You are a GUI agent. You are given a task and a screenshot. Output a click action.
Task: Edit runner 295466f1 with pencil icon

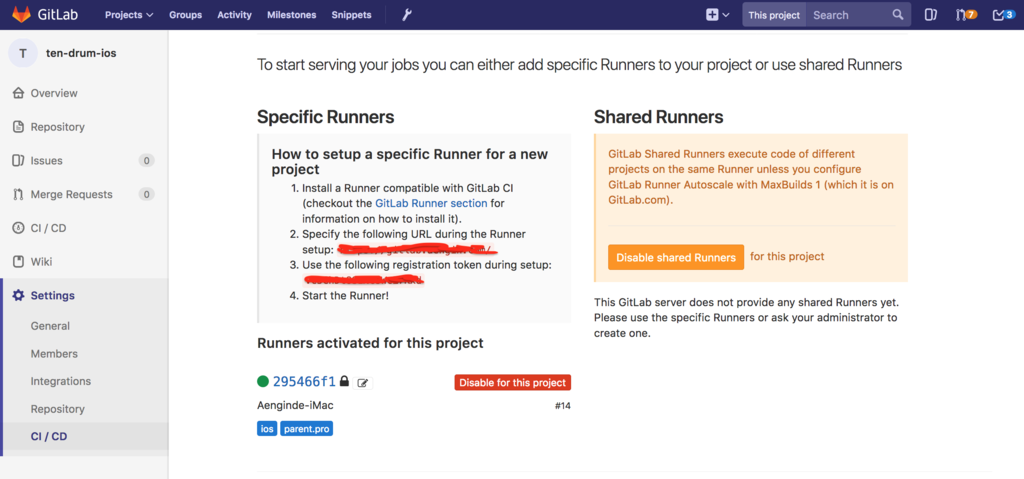click(x=362, y=383)
